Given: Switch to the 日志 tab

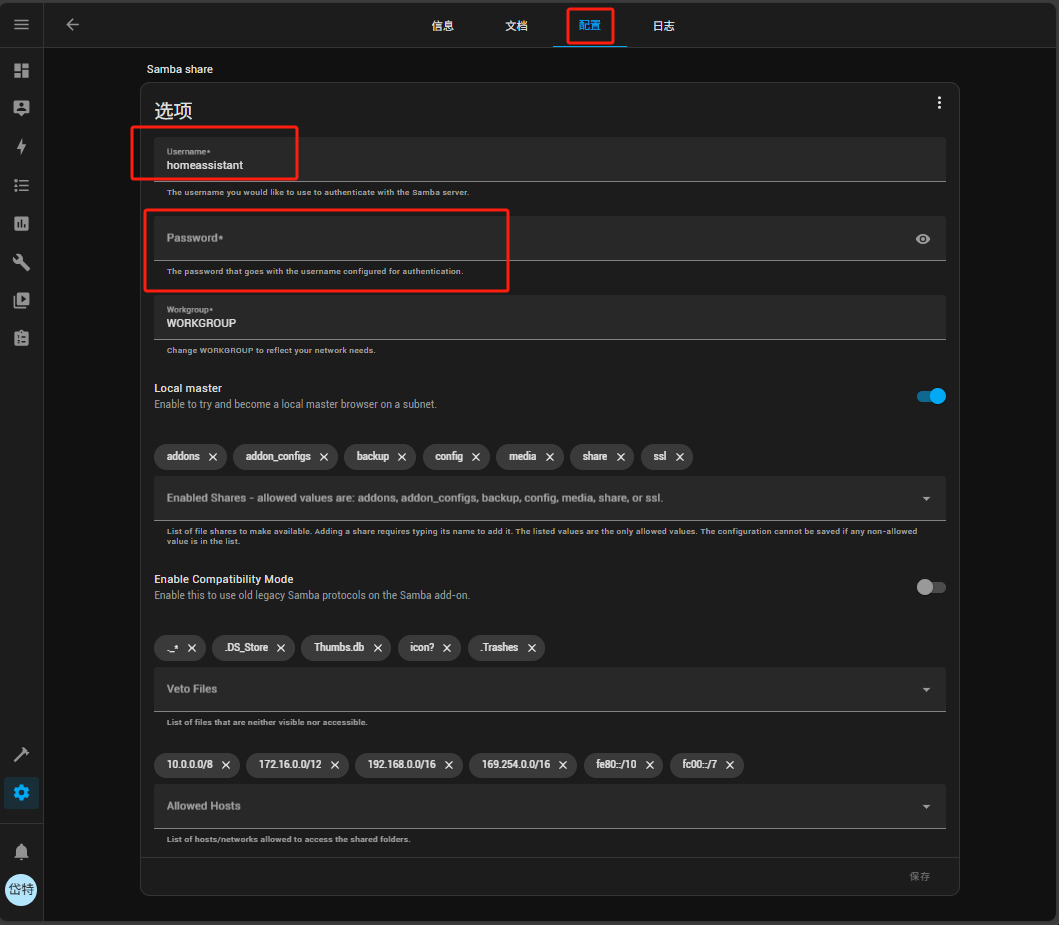Looking at the screenshot, I should [x=663, y=26].
